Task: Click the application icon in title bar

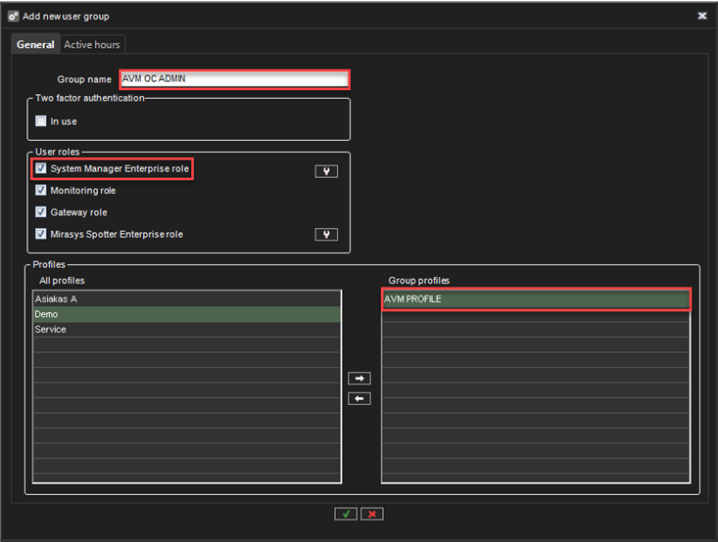Action: point(12,15)
